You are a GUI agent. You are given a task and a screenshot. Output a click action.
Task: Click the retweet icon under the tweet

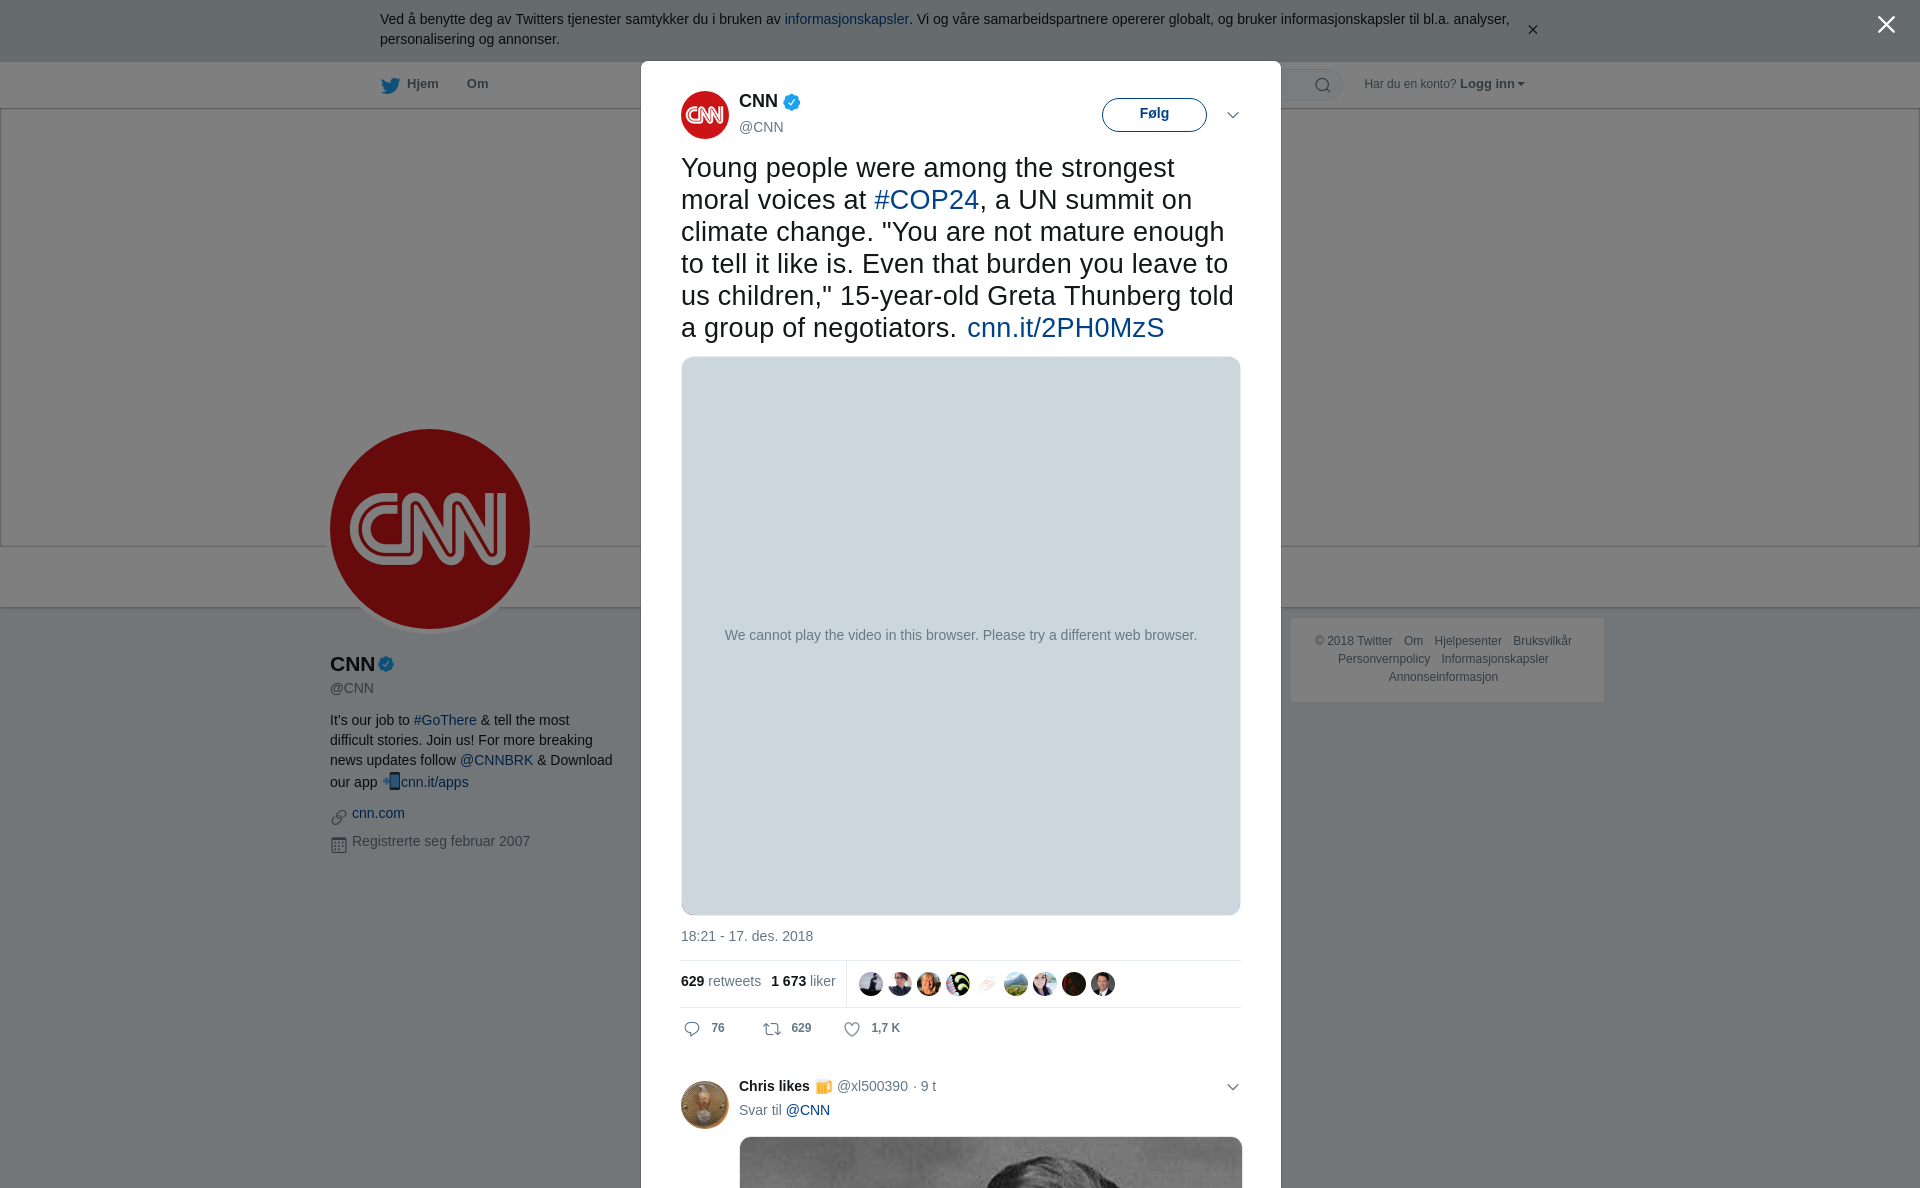772,1029
